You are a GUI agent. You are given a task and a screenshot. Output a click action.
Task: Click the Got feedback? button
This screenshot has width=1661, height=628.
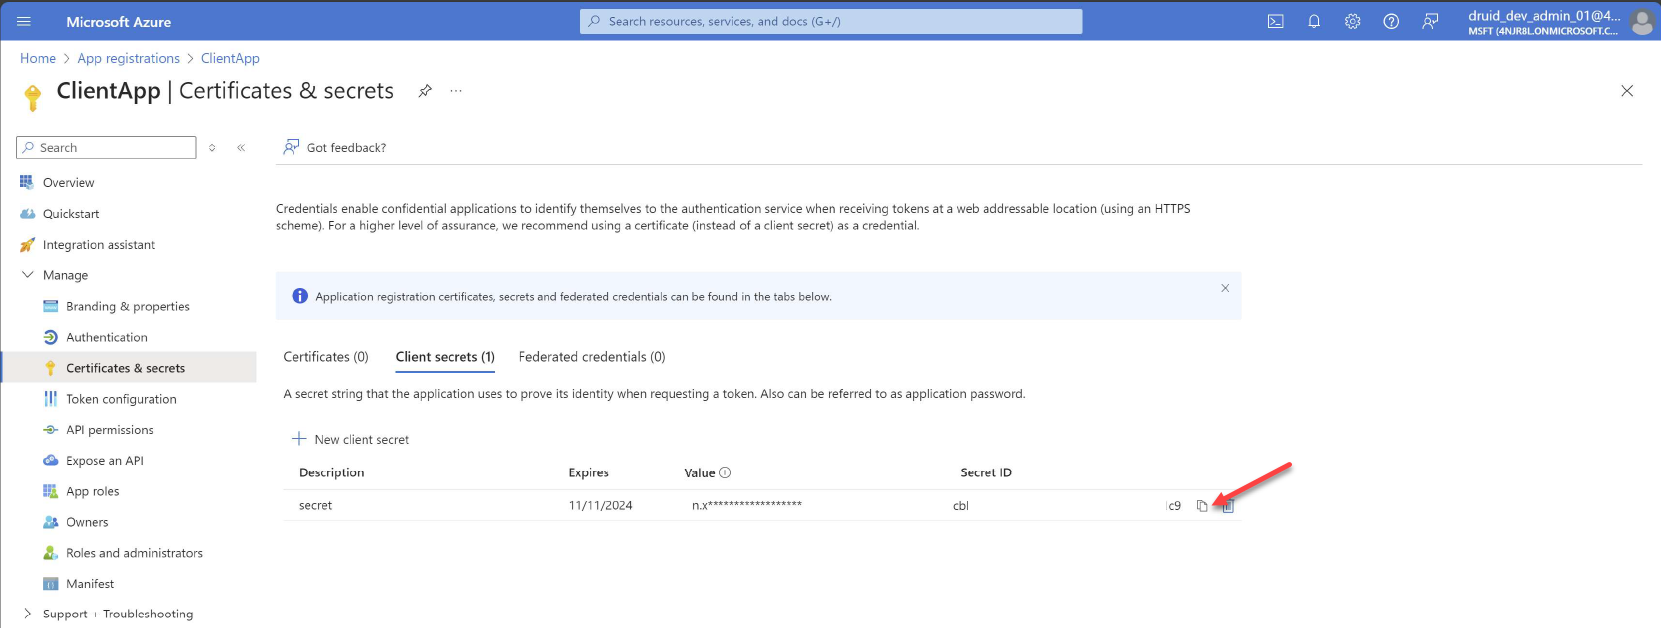coord(335,147)
